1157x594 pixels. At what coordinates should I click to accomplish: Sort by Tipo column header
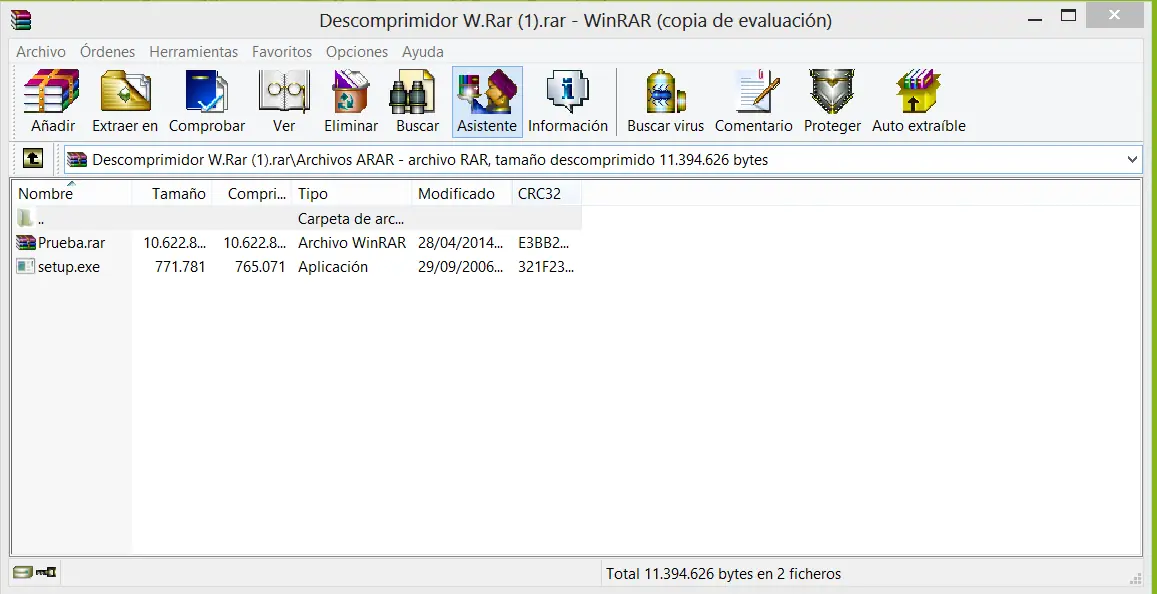coord(352,193)
